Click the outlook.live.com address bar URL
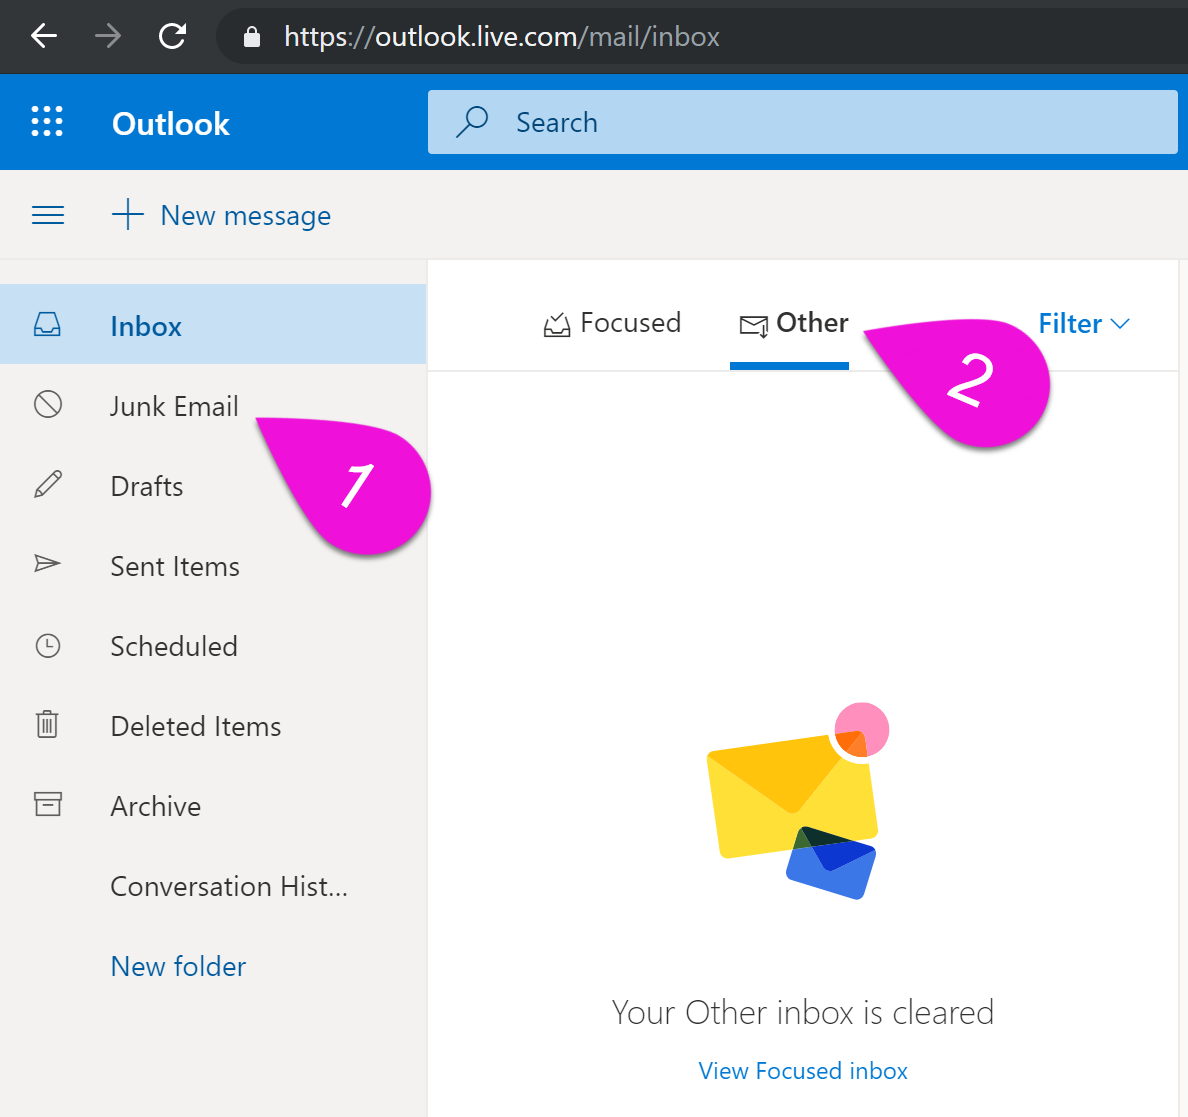Screen dimensions: 1188x1117 pyautogui.click(x=502, y=36)
